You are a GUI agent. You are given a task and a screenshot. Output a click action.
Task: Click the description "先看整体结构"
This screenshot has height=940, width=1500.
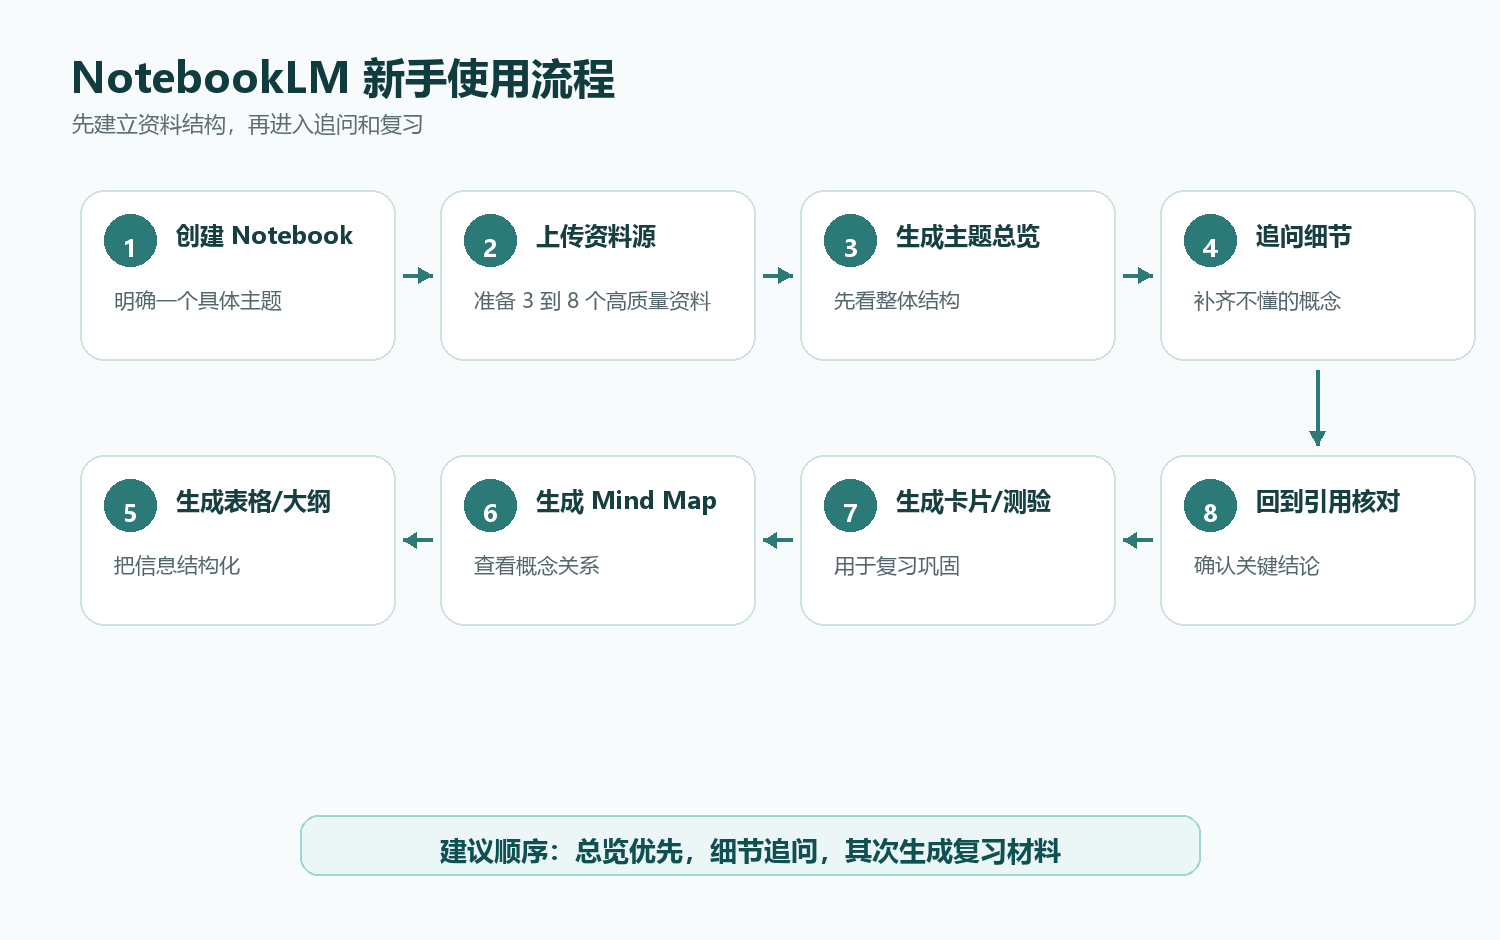(897, 301)
